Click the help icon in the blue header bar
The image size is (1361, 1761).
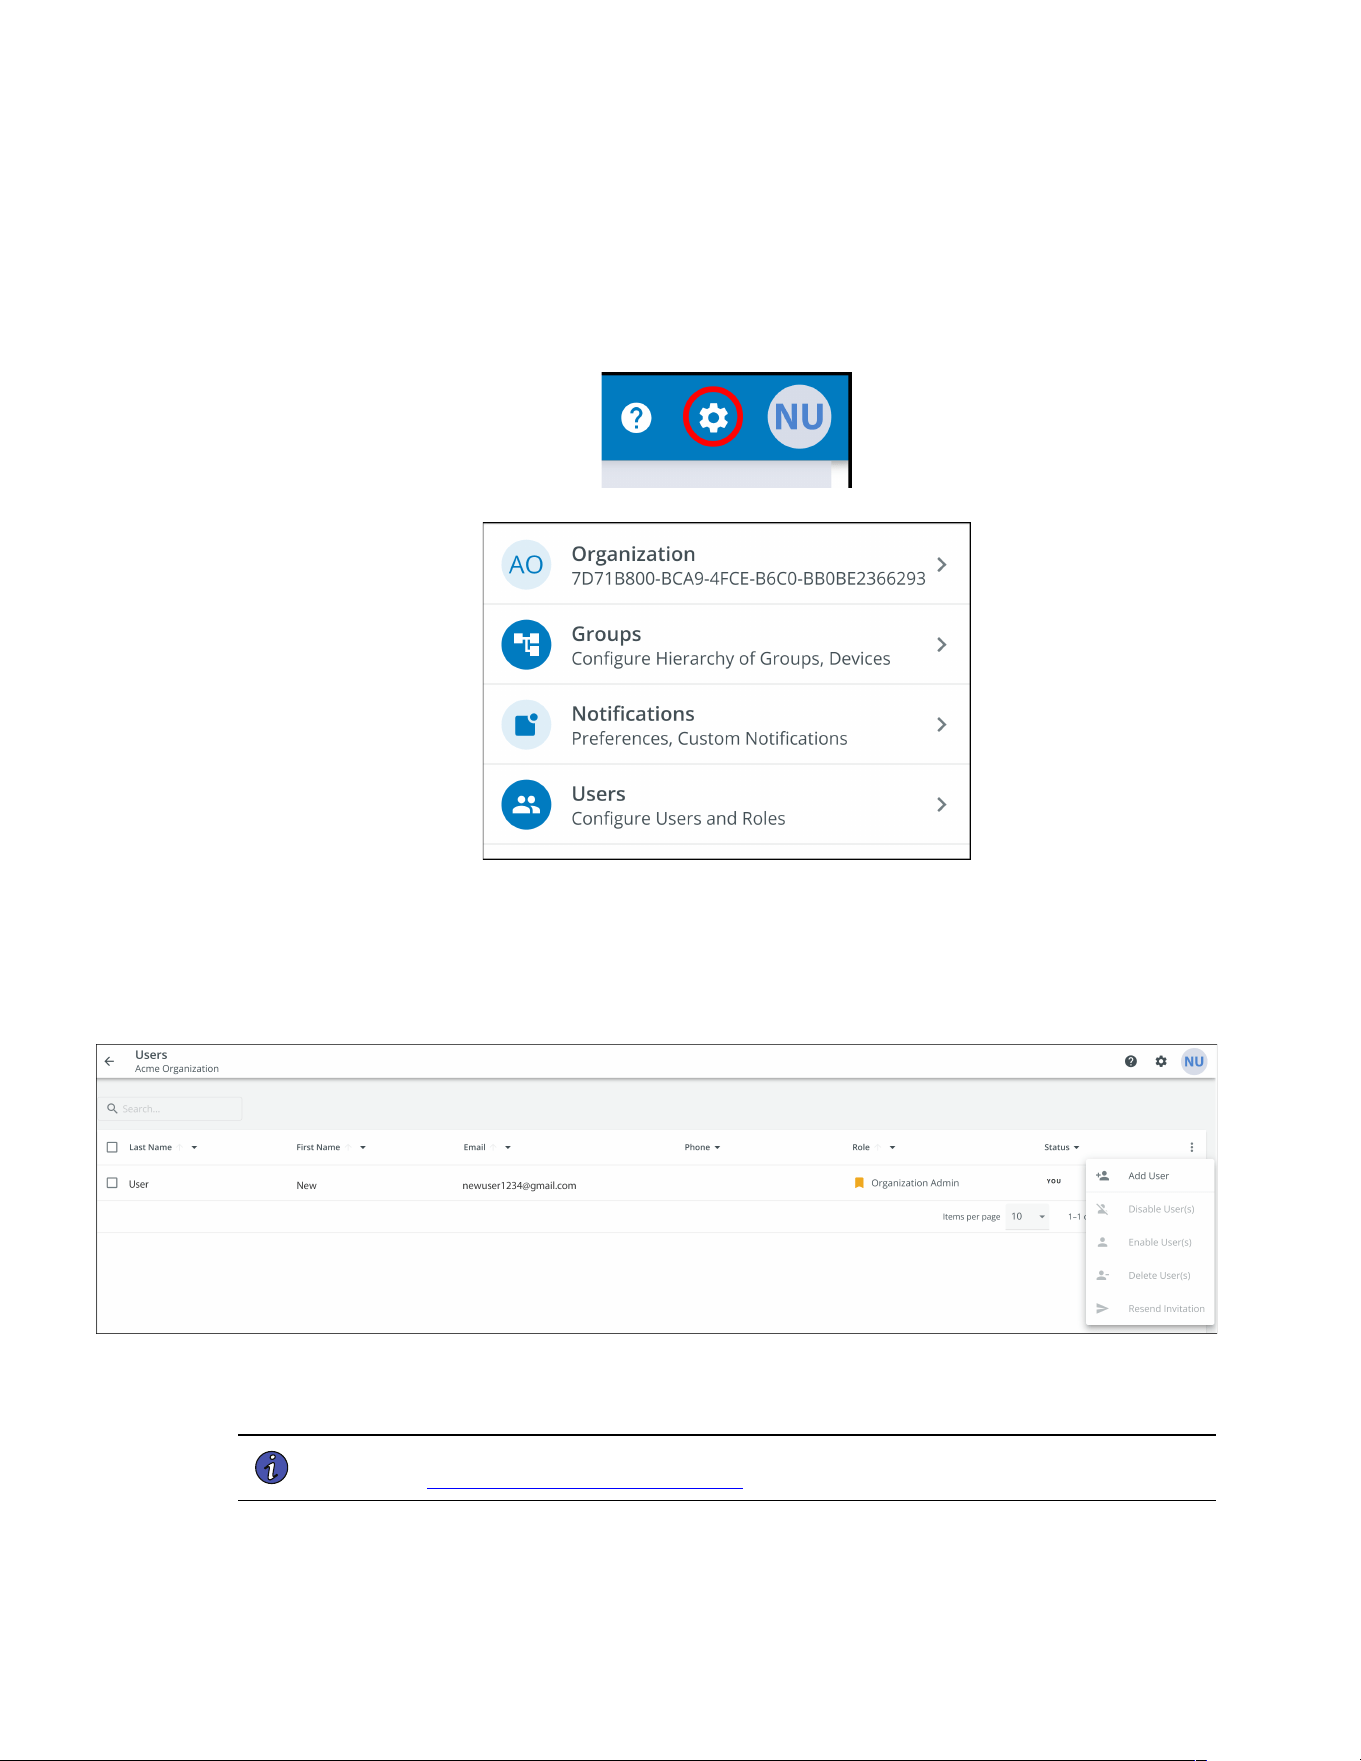[x=636, y=417]
